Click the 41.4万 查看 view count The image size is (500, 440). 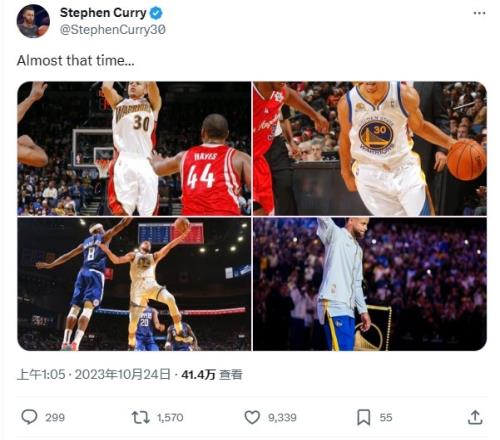(212, 375)
